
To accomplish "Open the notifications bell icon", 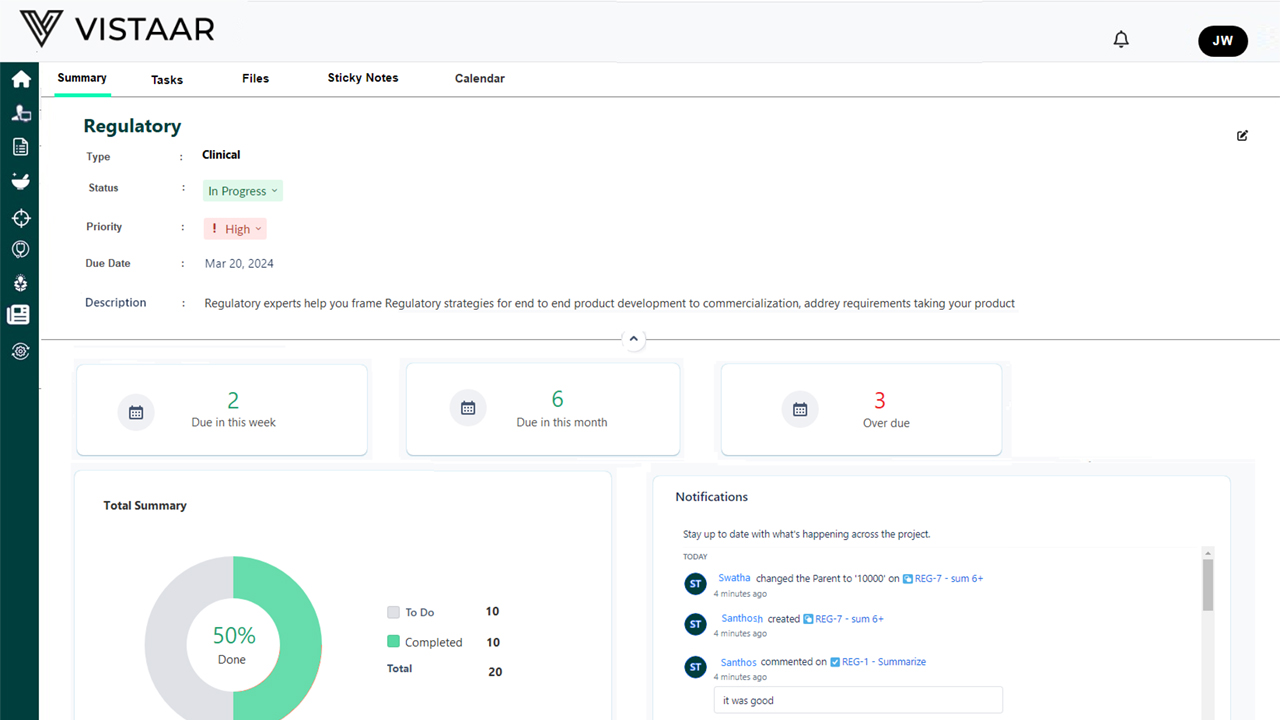I will [x=1121, y=40].
